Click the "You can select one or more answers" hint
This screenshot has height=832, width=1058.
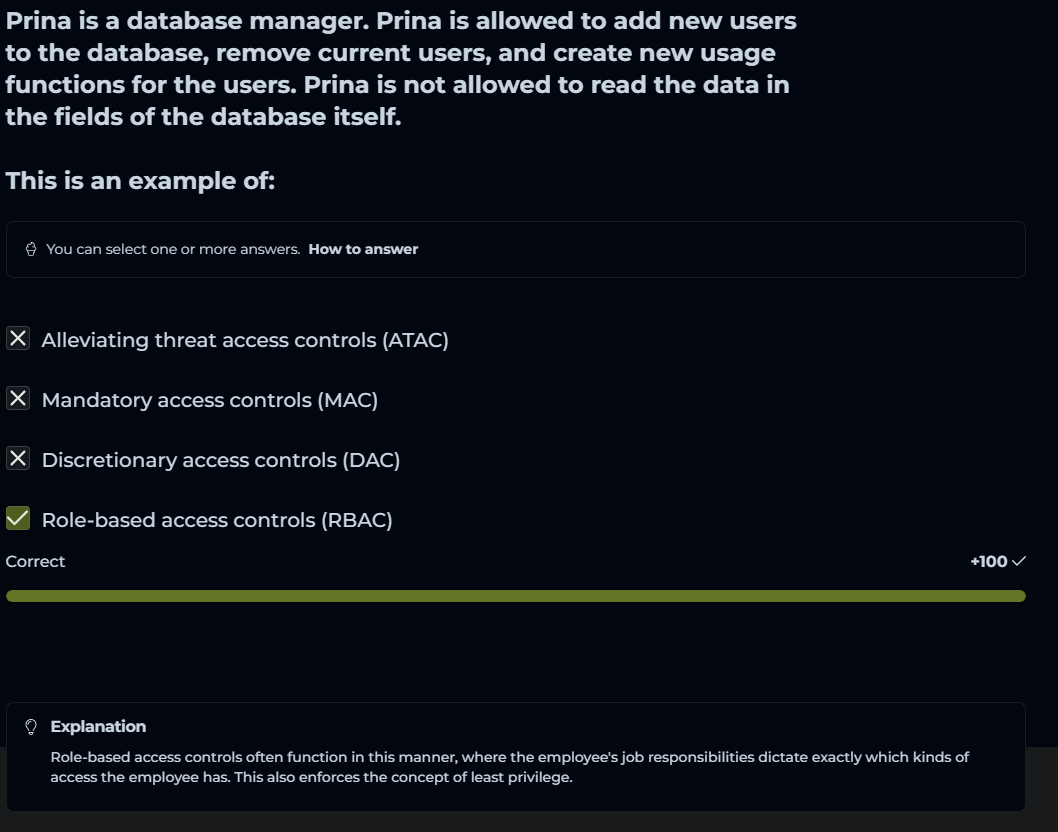[x=173, y=249]
